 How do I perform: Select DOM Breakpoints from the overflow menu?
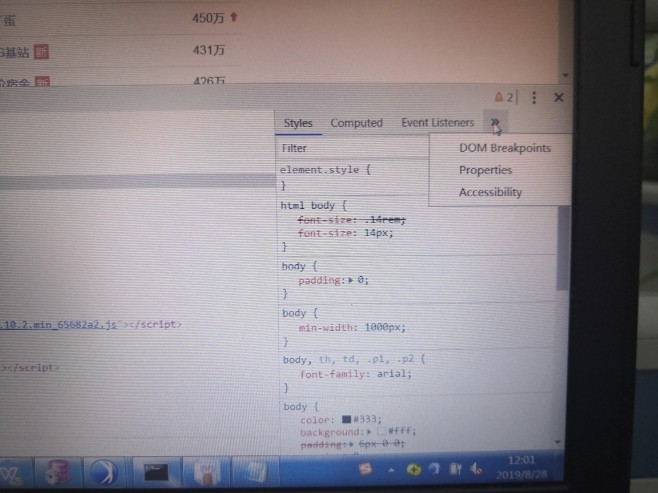[505, 148]
